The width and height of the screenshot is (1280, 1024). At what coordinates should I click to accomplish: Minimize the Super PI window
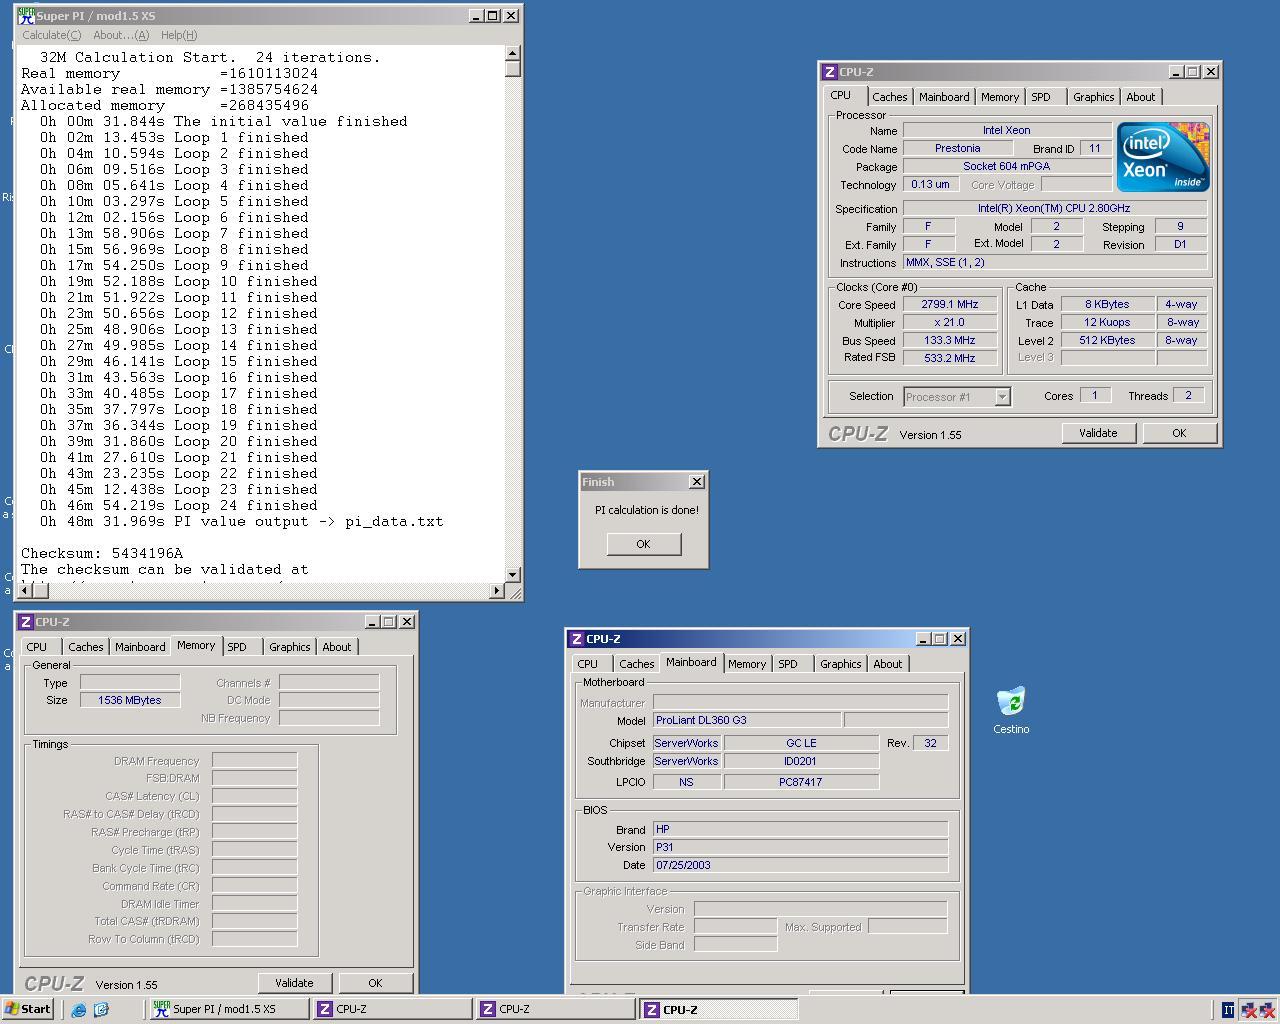[x=476, y=16]
